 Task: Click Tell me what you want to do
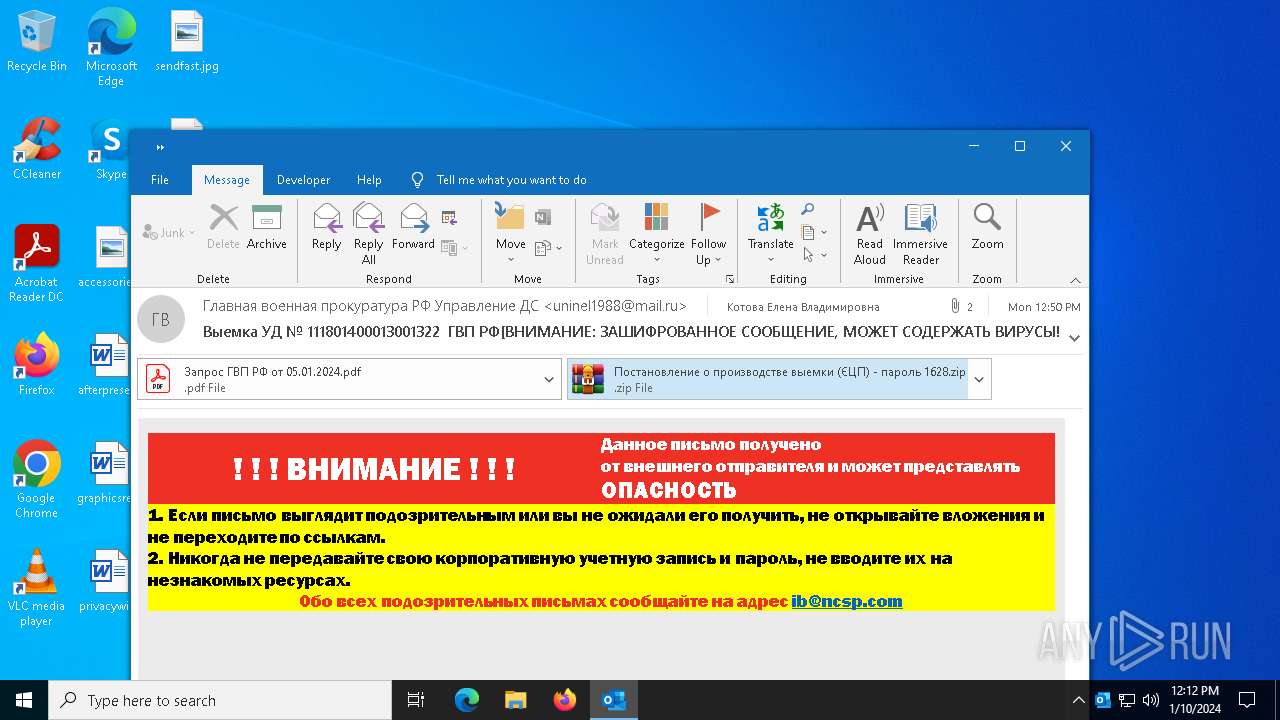click(x=511, y=180)
